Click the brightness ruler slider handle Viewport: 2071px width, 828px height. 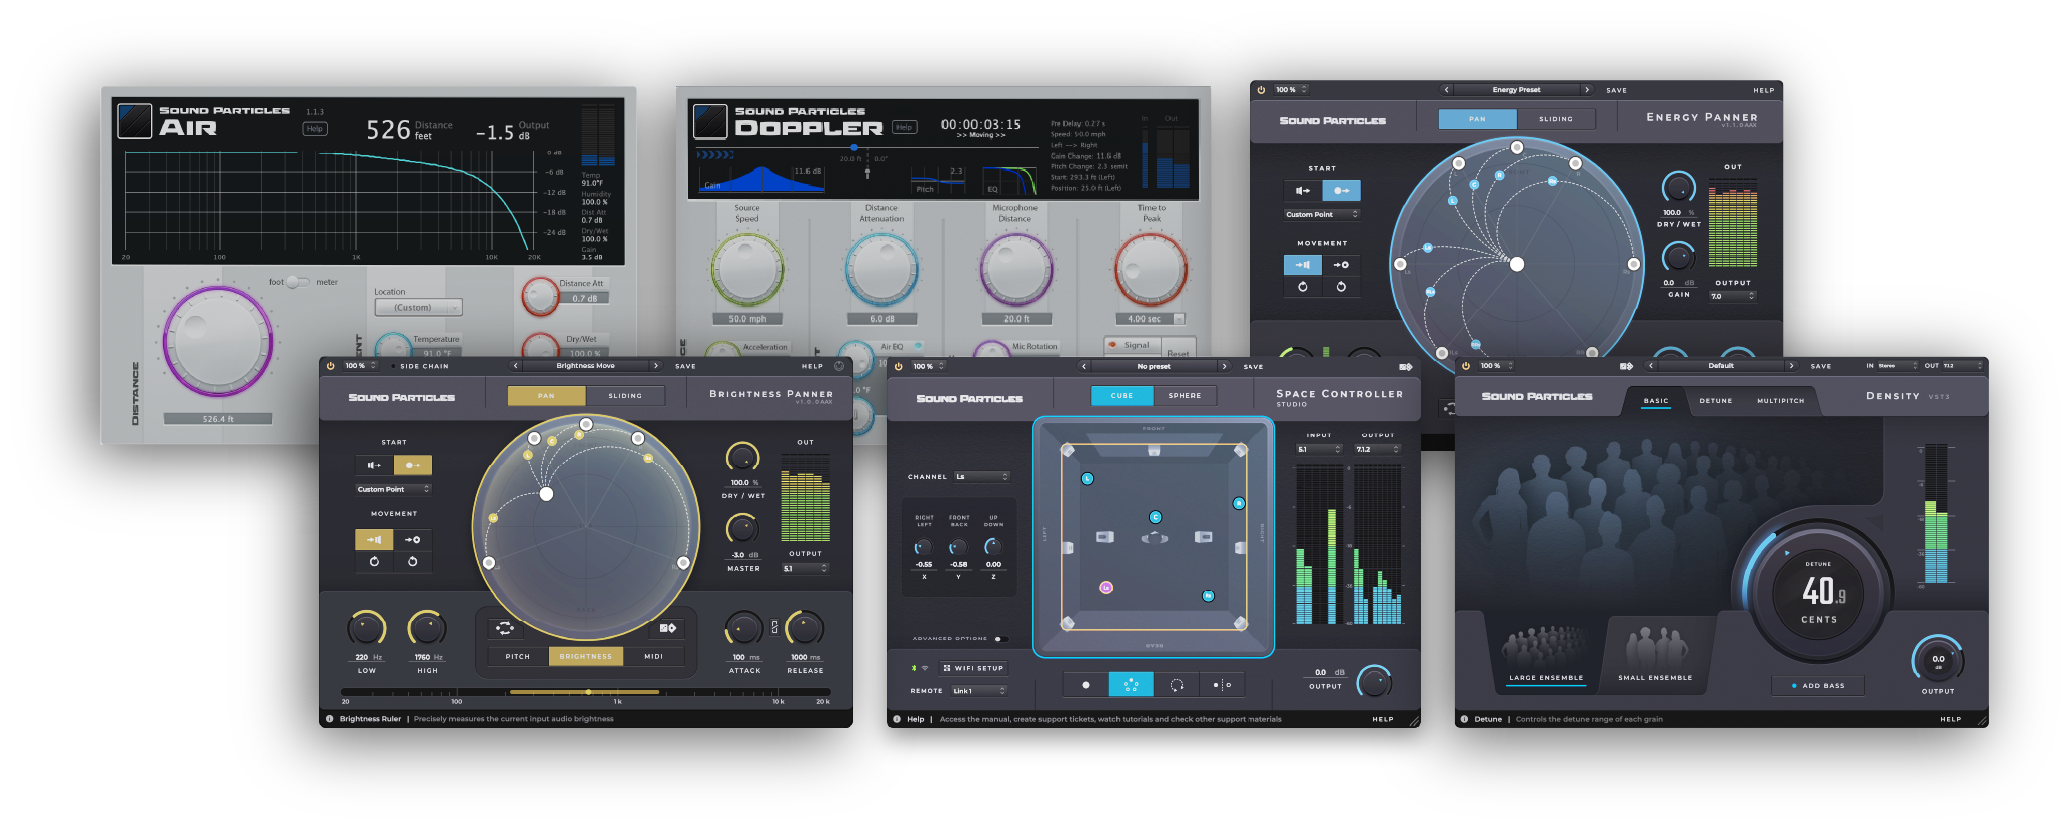(x=588, y=692)
